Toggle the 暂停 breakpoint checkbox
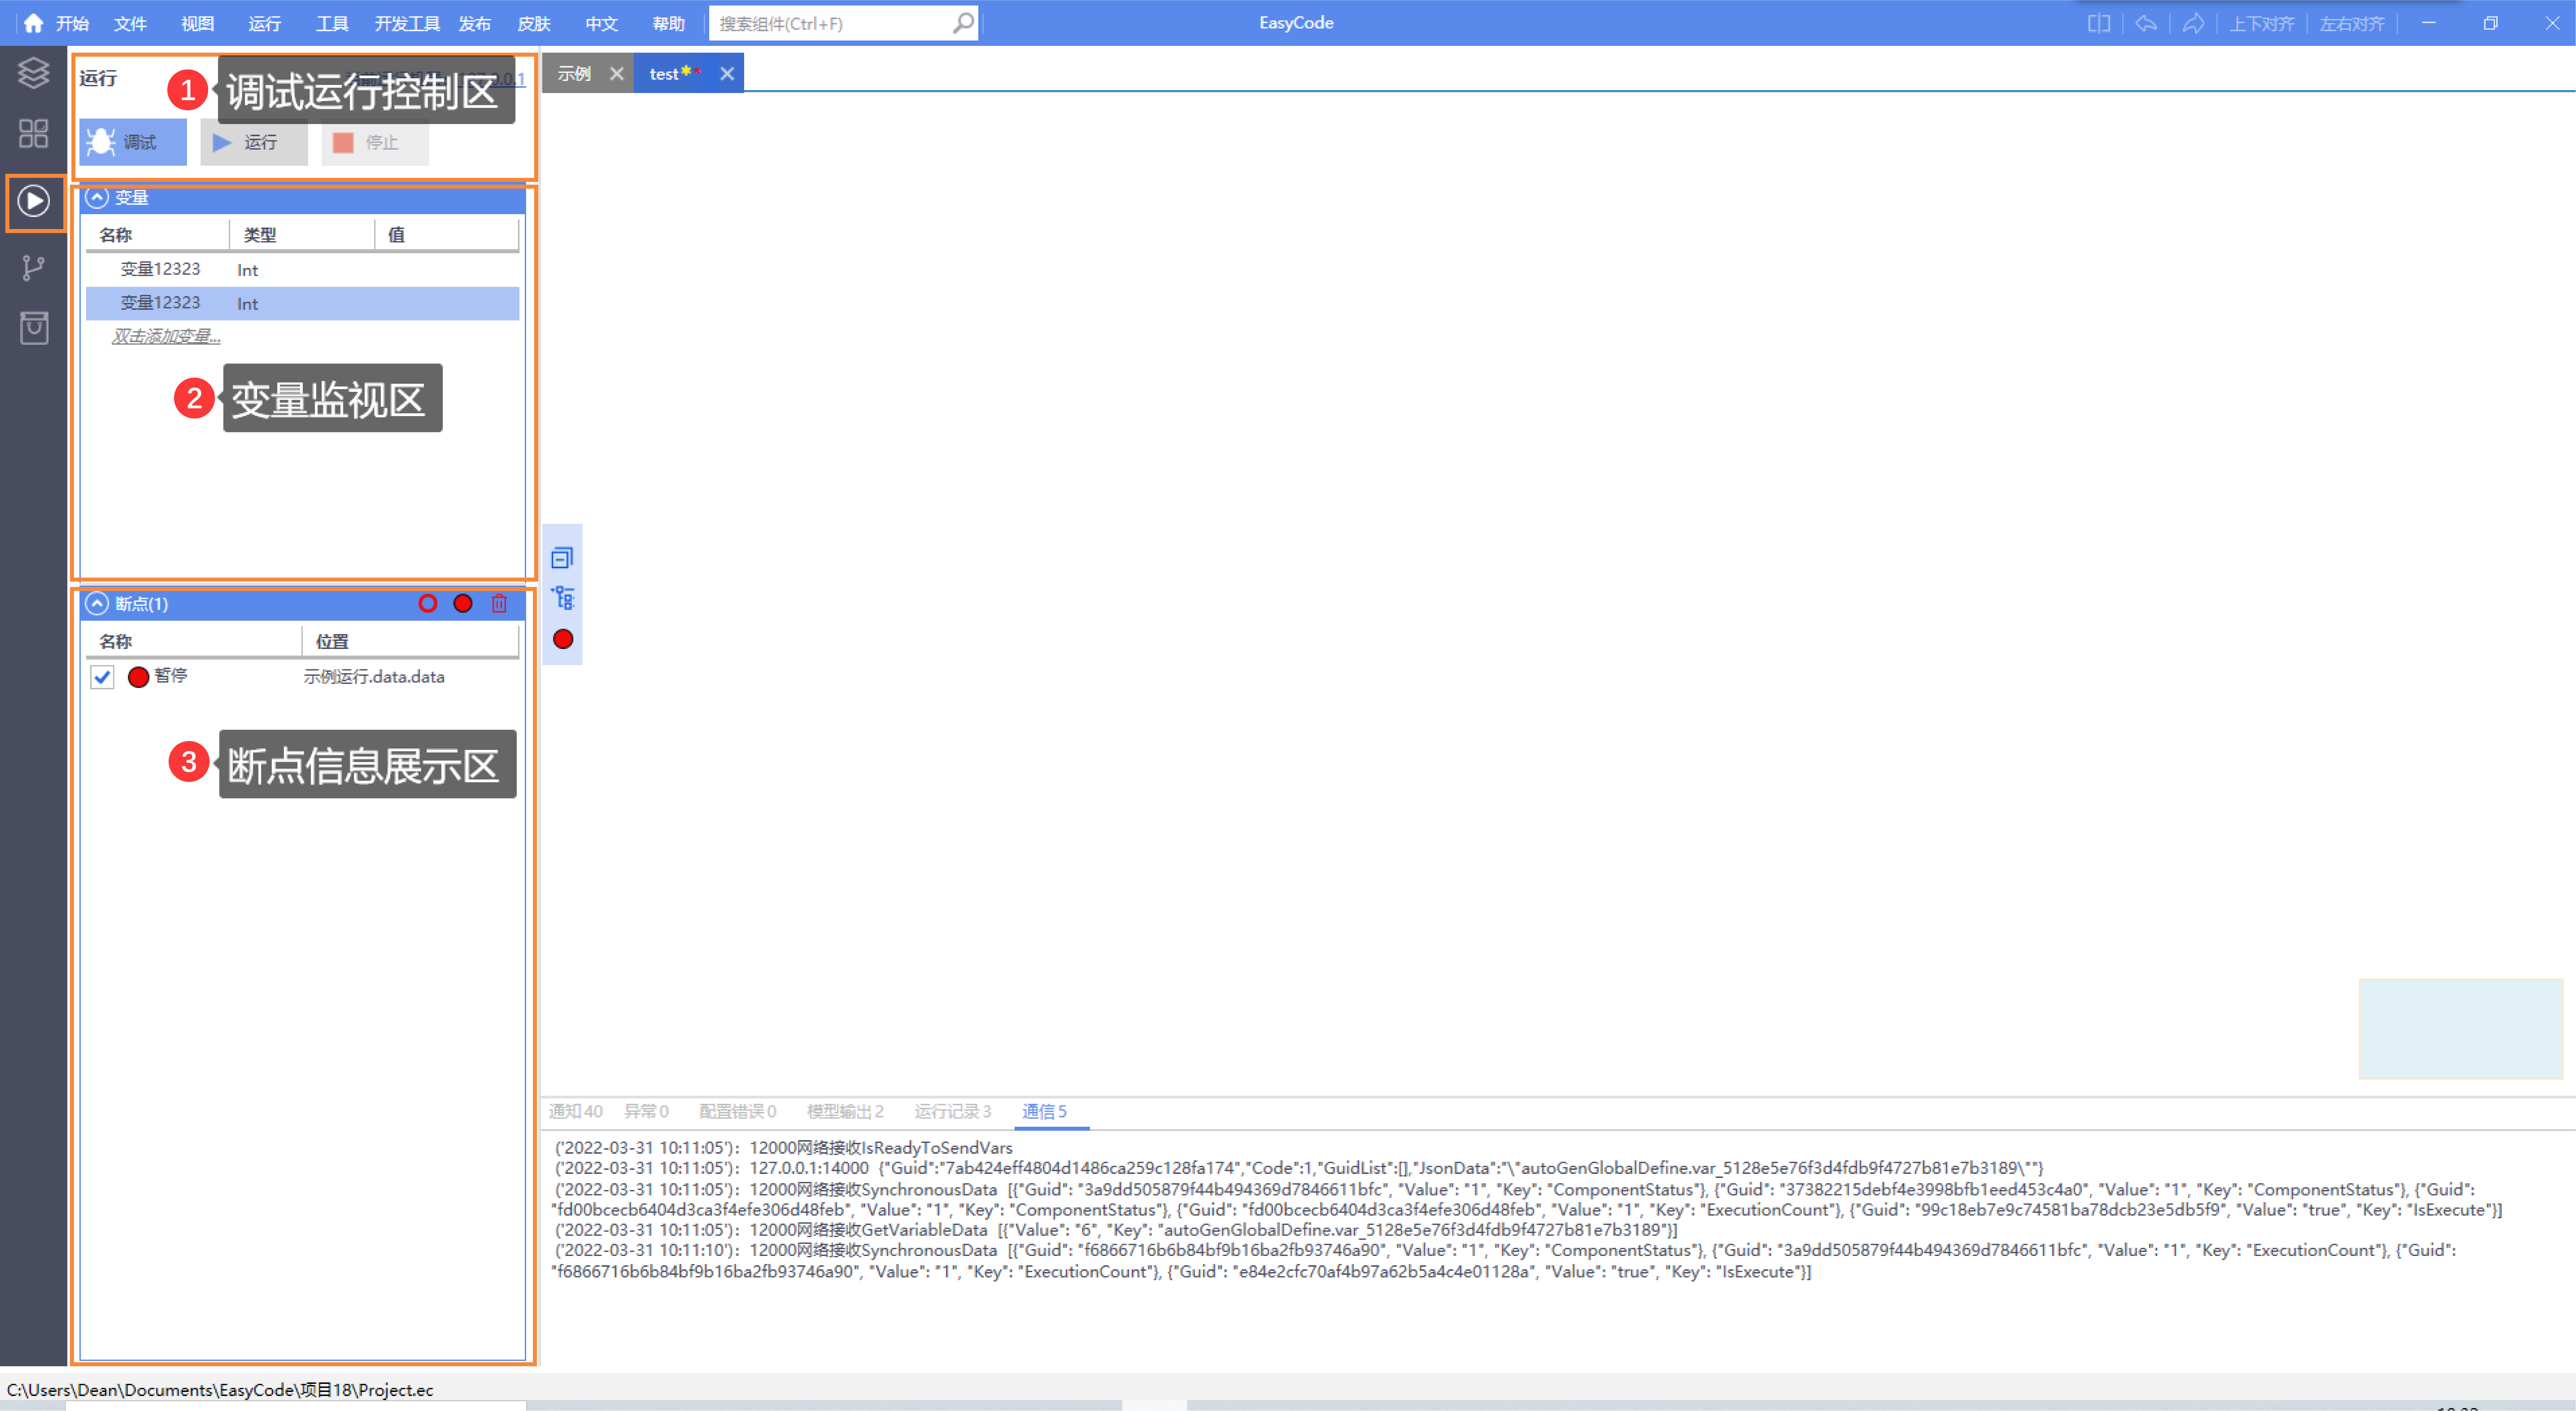 pyautogui.click(x=102, y=677)
